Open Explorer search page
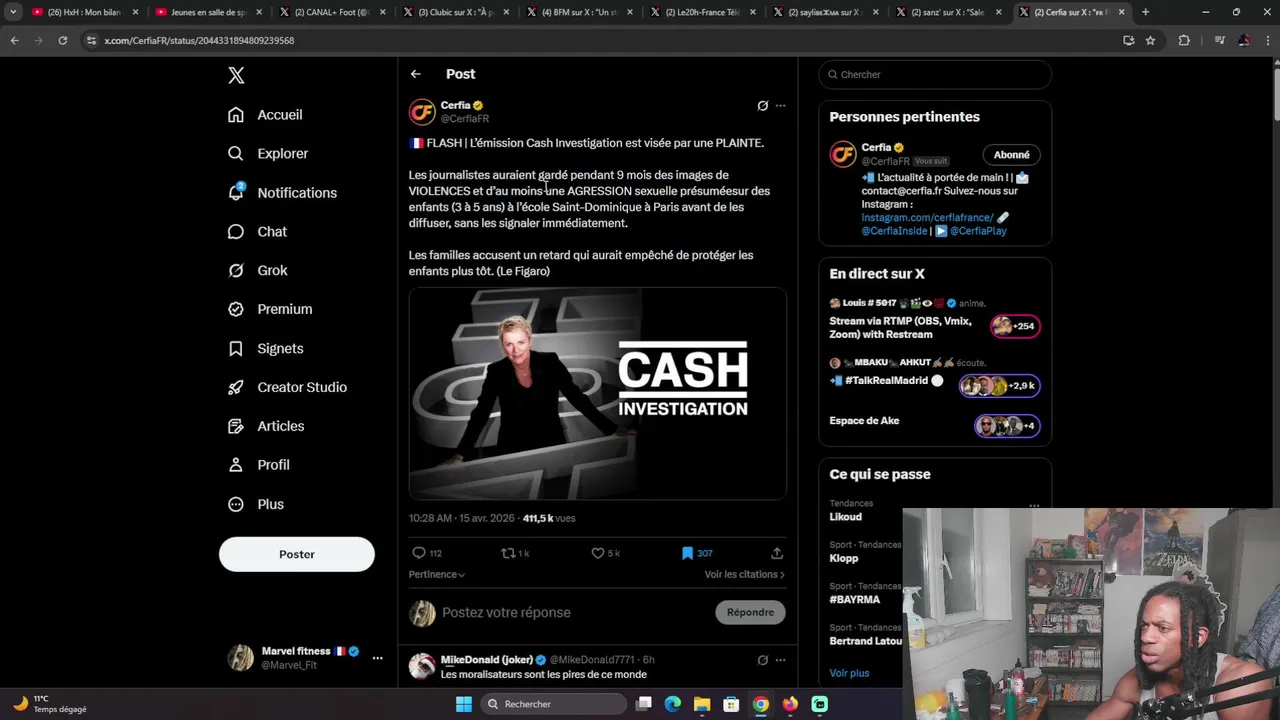The height and width of the screenshot is (720, 1280). 268,154
